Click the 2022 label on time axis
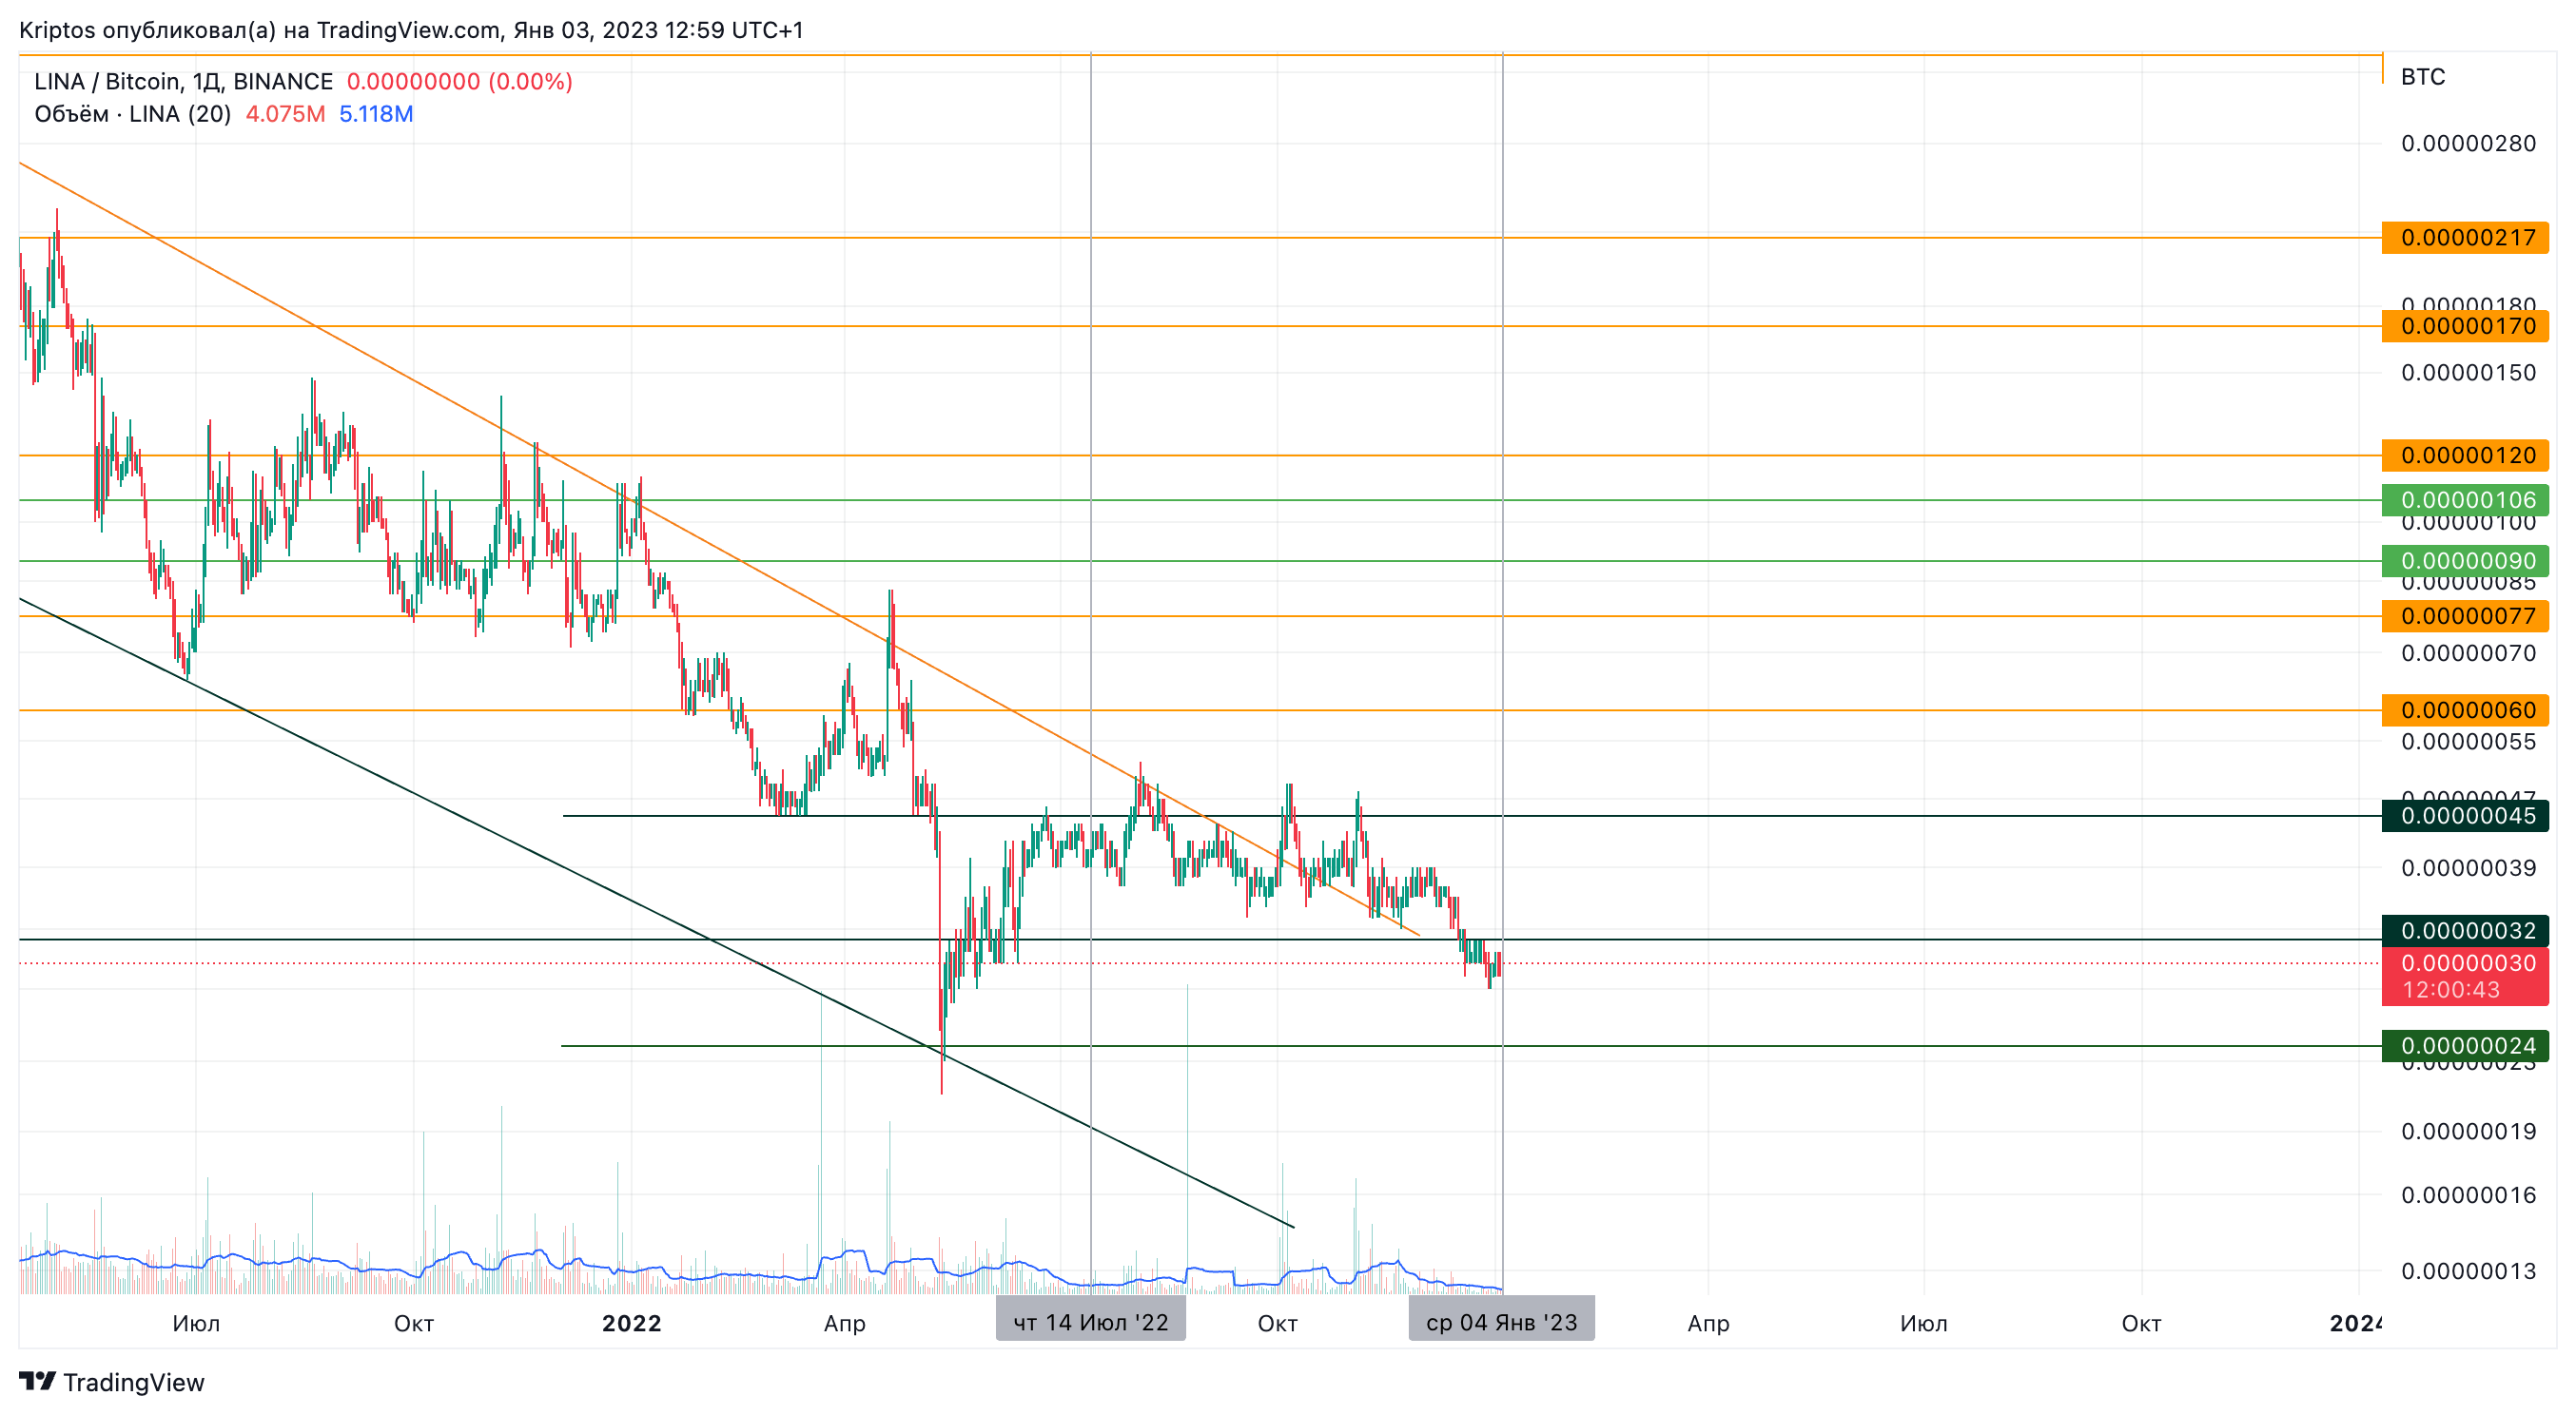Image resolution: width=2576 pixels, height=1415 pixels. [x=631, y=1323]
